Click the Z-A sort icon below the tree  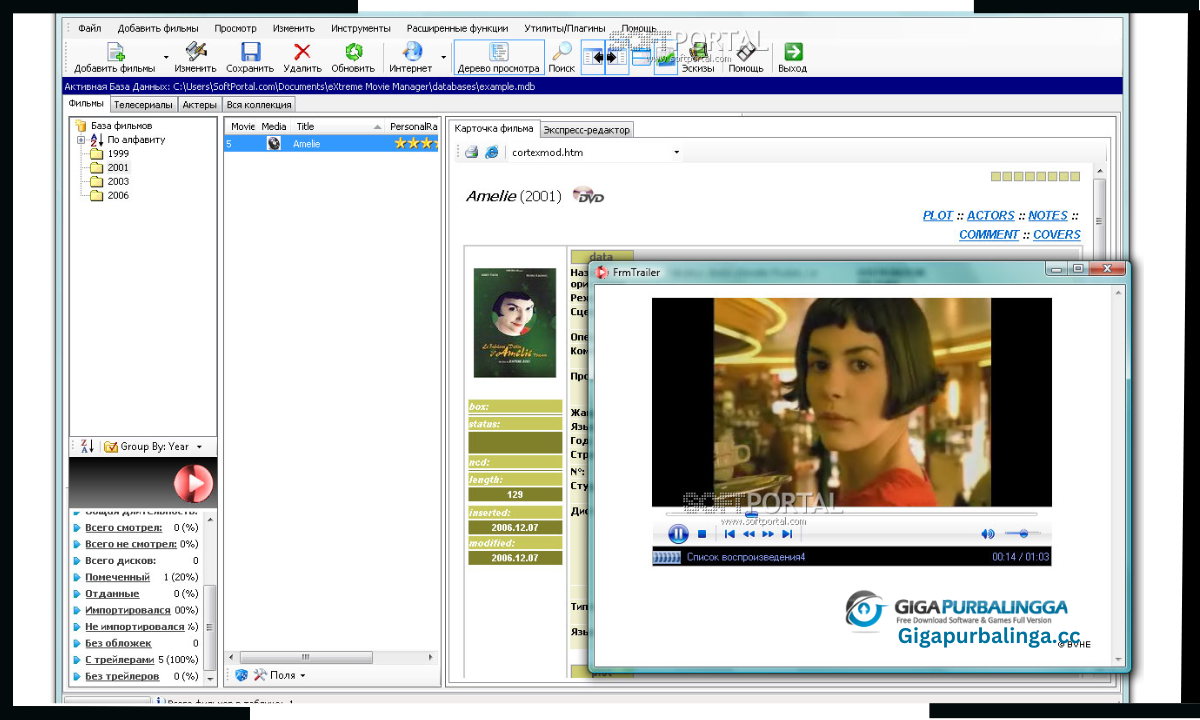[x=86, y=447]
